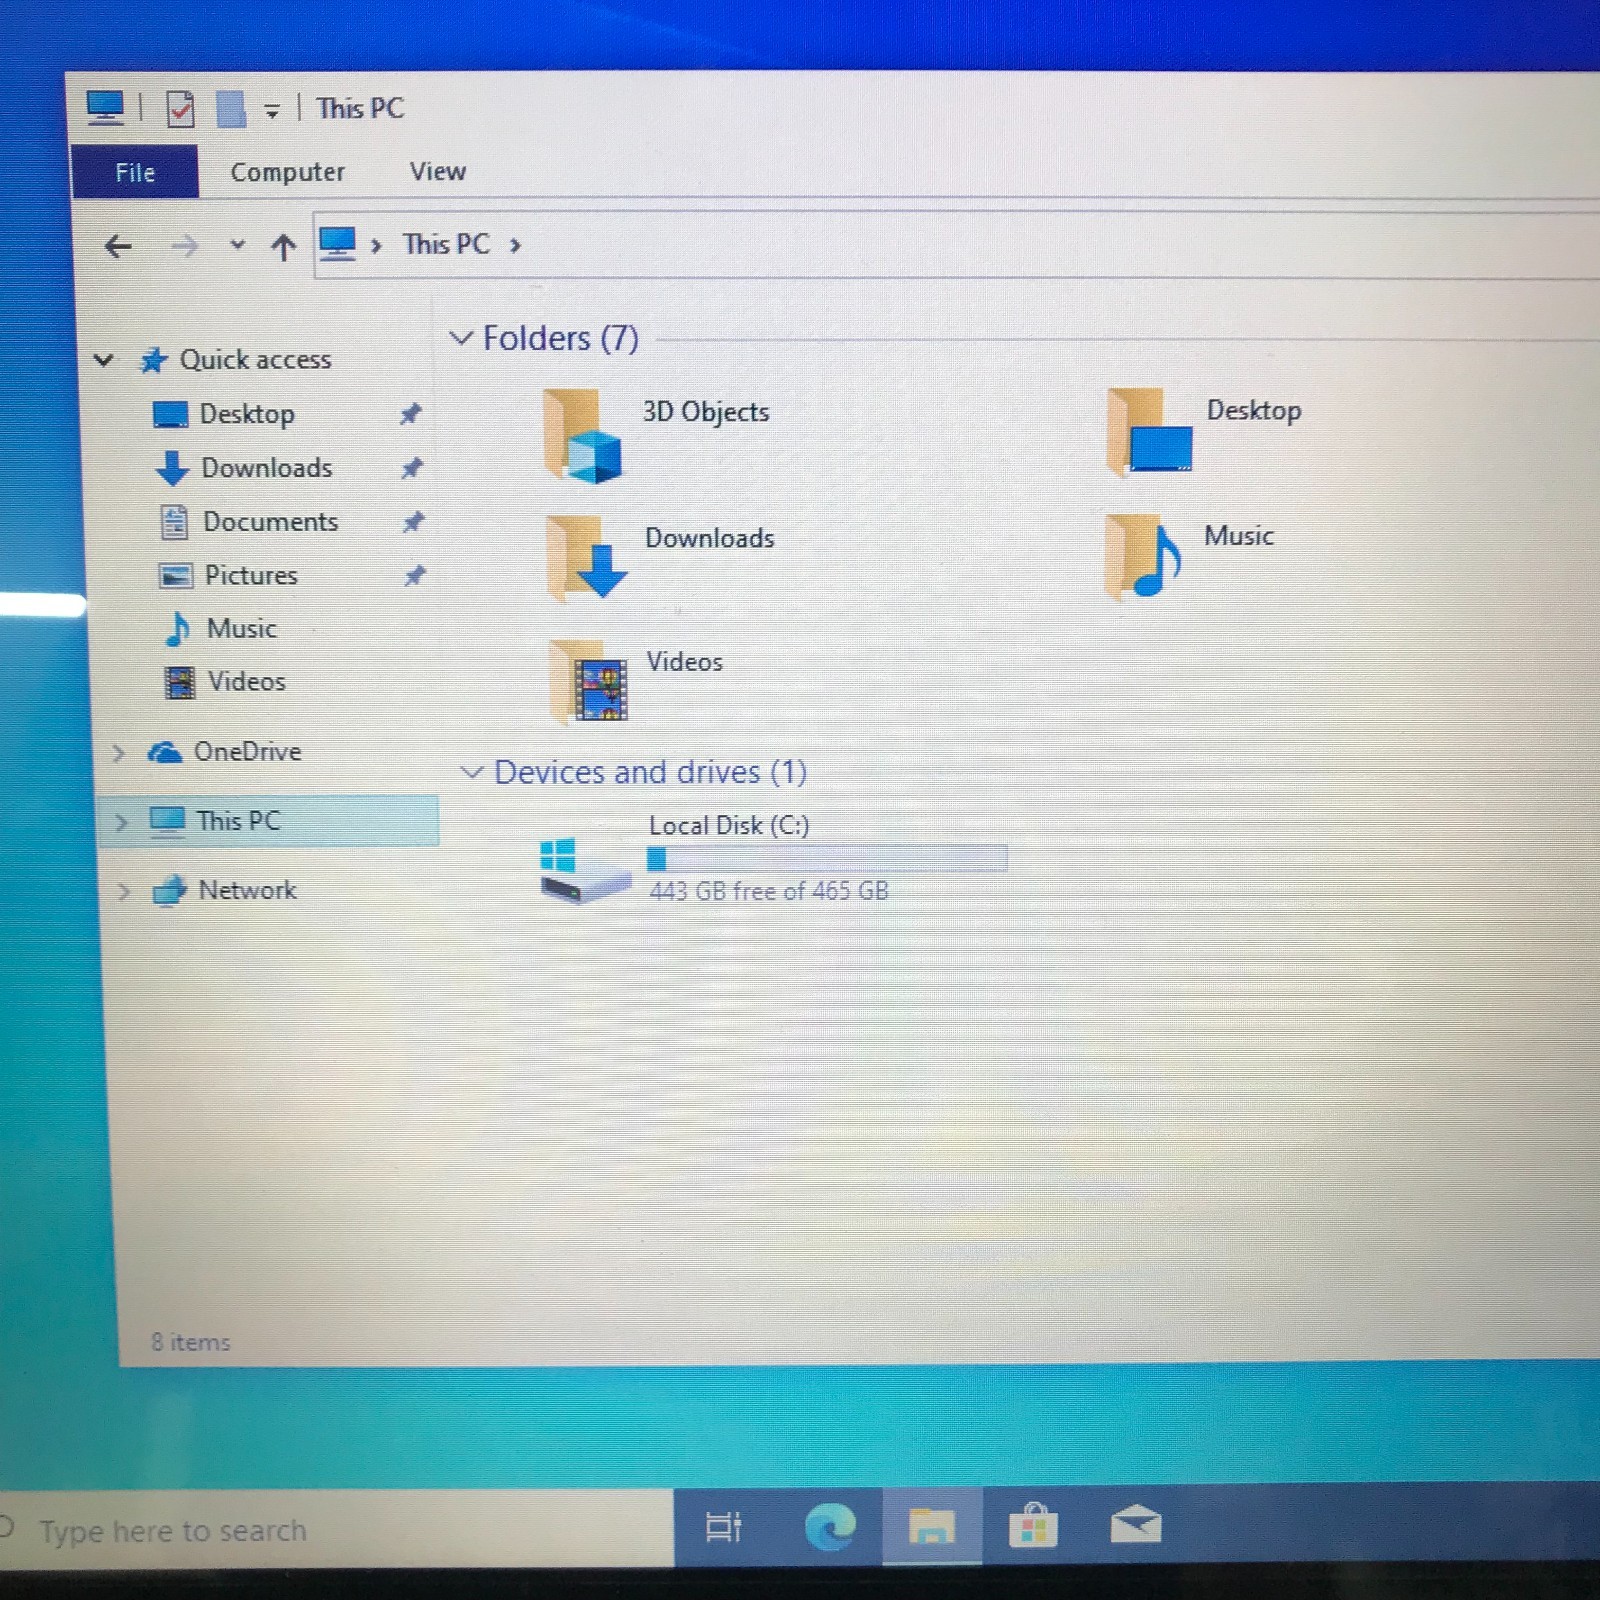Select the Downloads folder icon in Folders
This screenshot has height=1600, width=1600.
tap(587, 557)
